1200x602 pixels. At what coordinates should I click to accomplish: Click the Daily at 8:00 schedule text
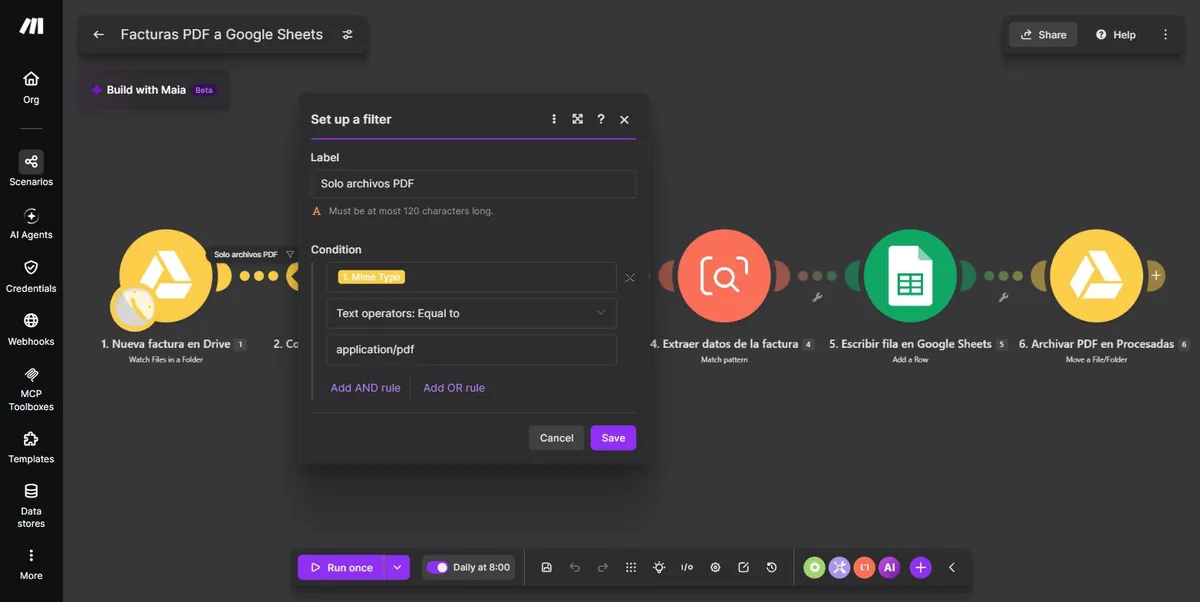pos(481,567)
